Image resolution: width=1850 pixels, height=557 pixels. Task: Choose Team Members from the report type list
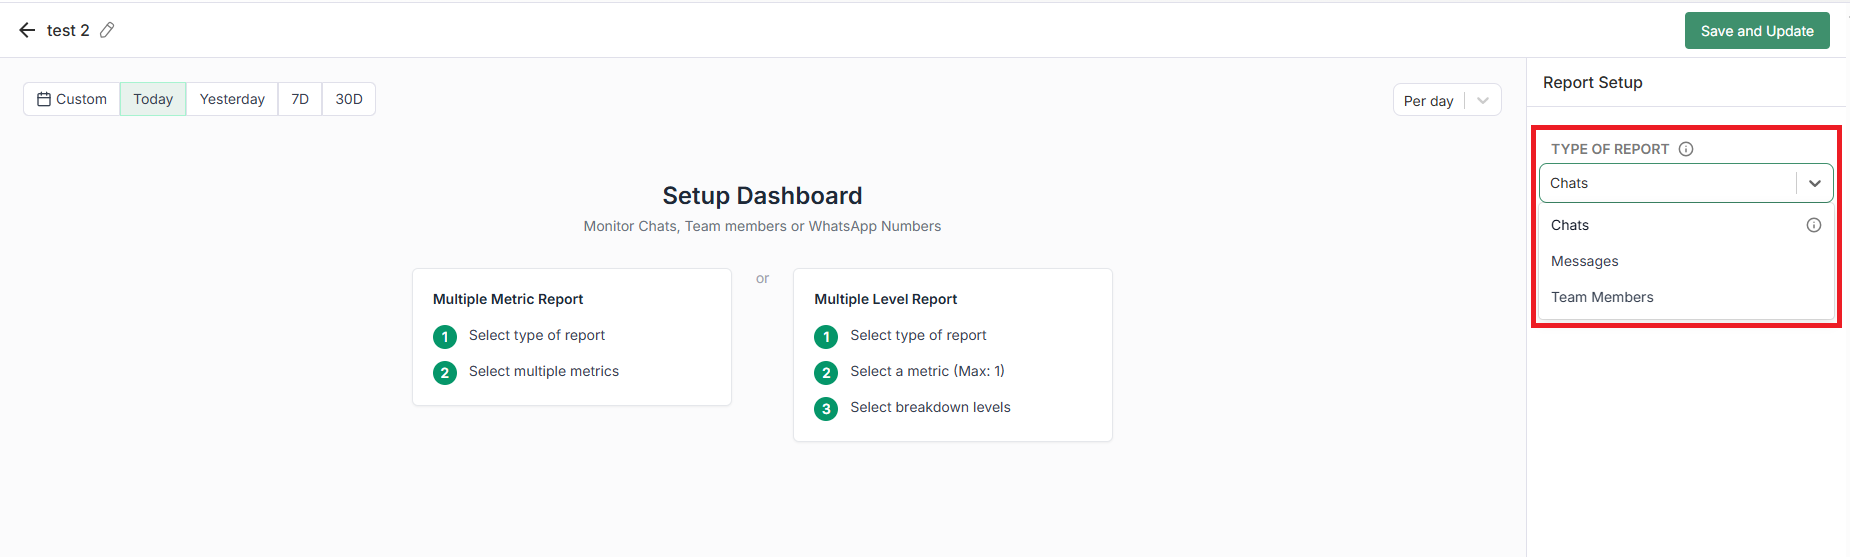point(1602,297)
